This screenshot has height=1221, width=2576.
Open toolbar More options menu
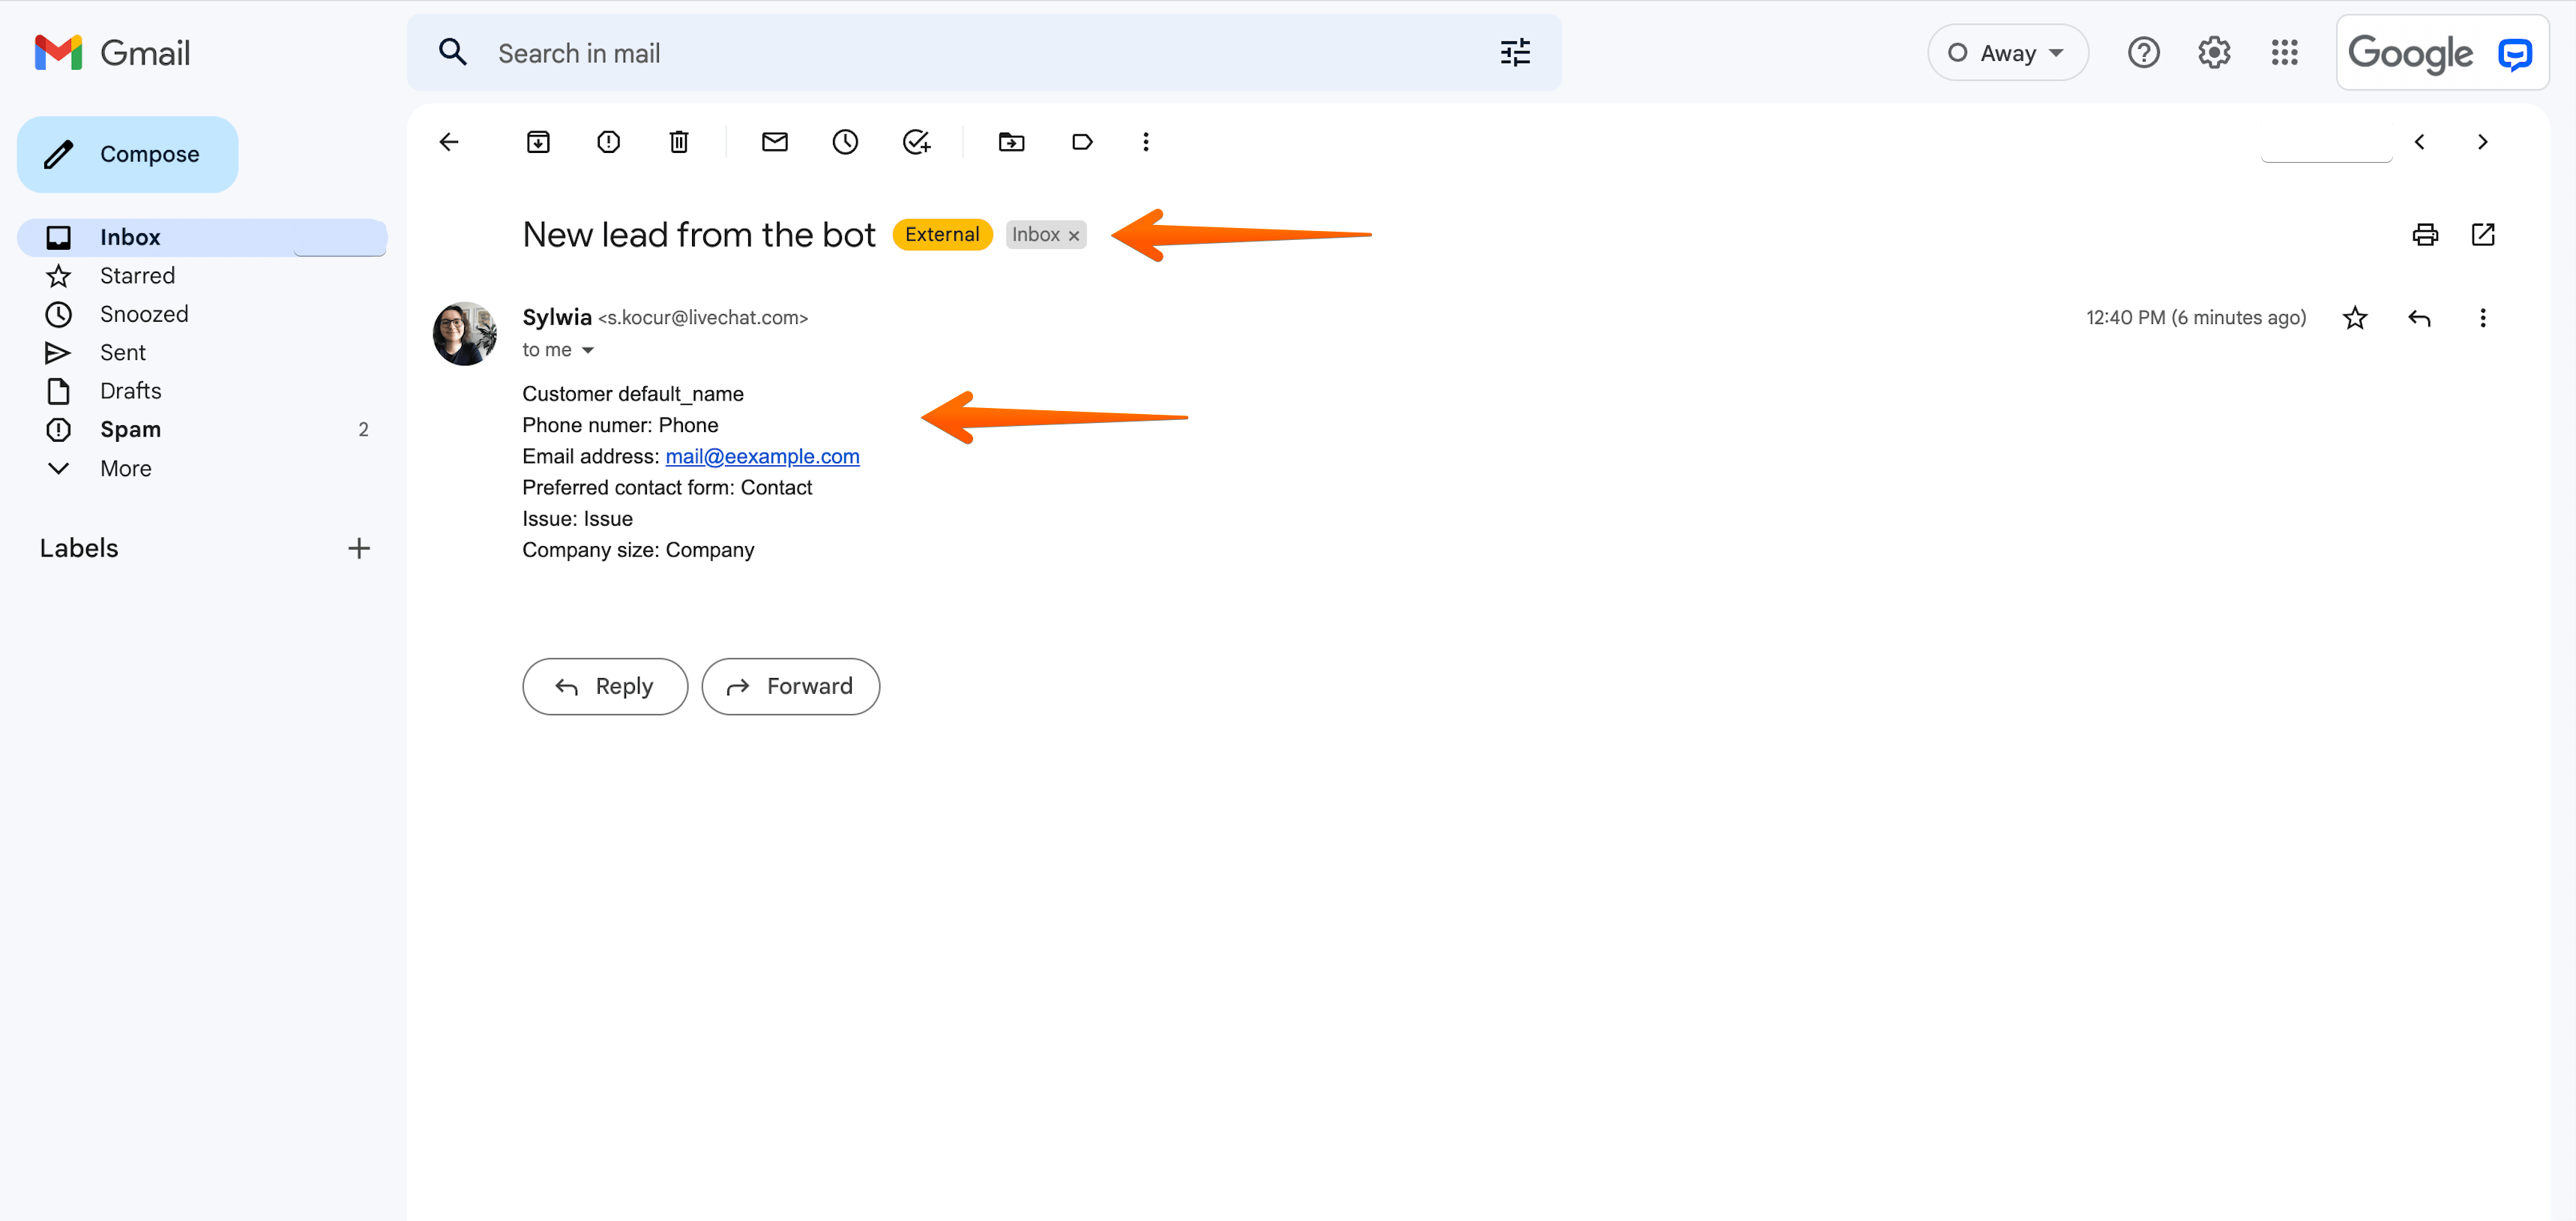click(1146, 142)
